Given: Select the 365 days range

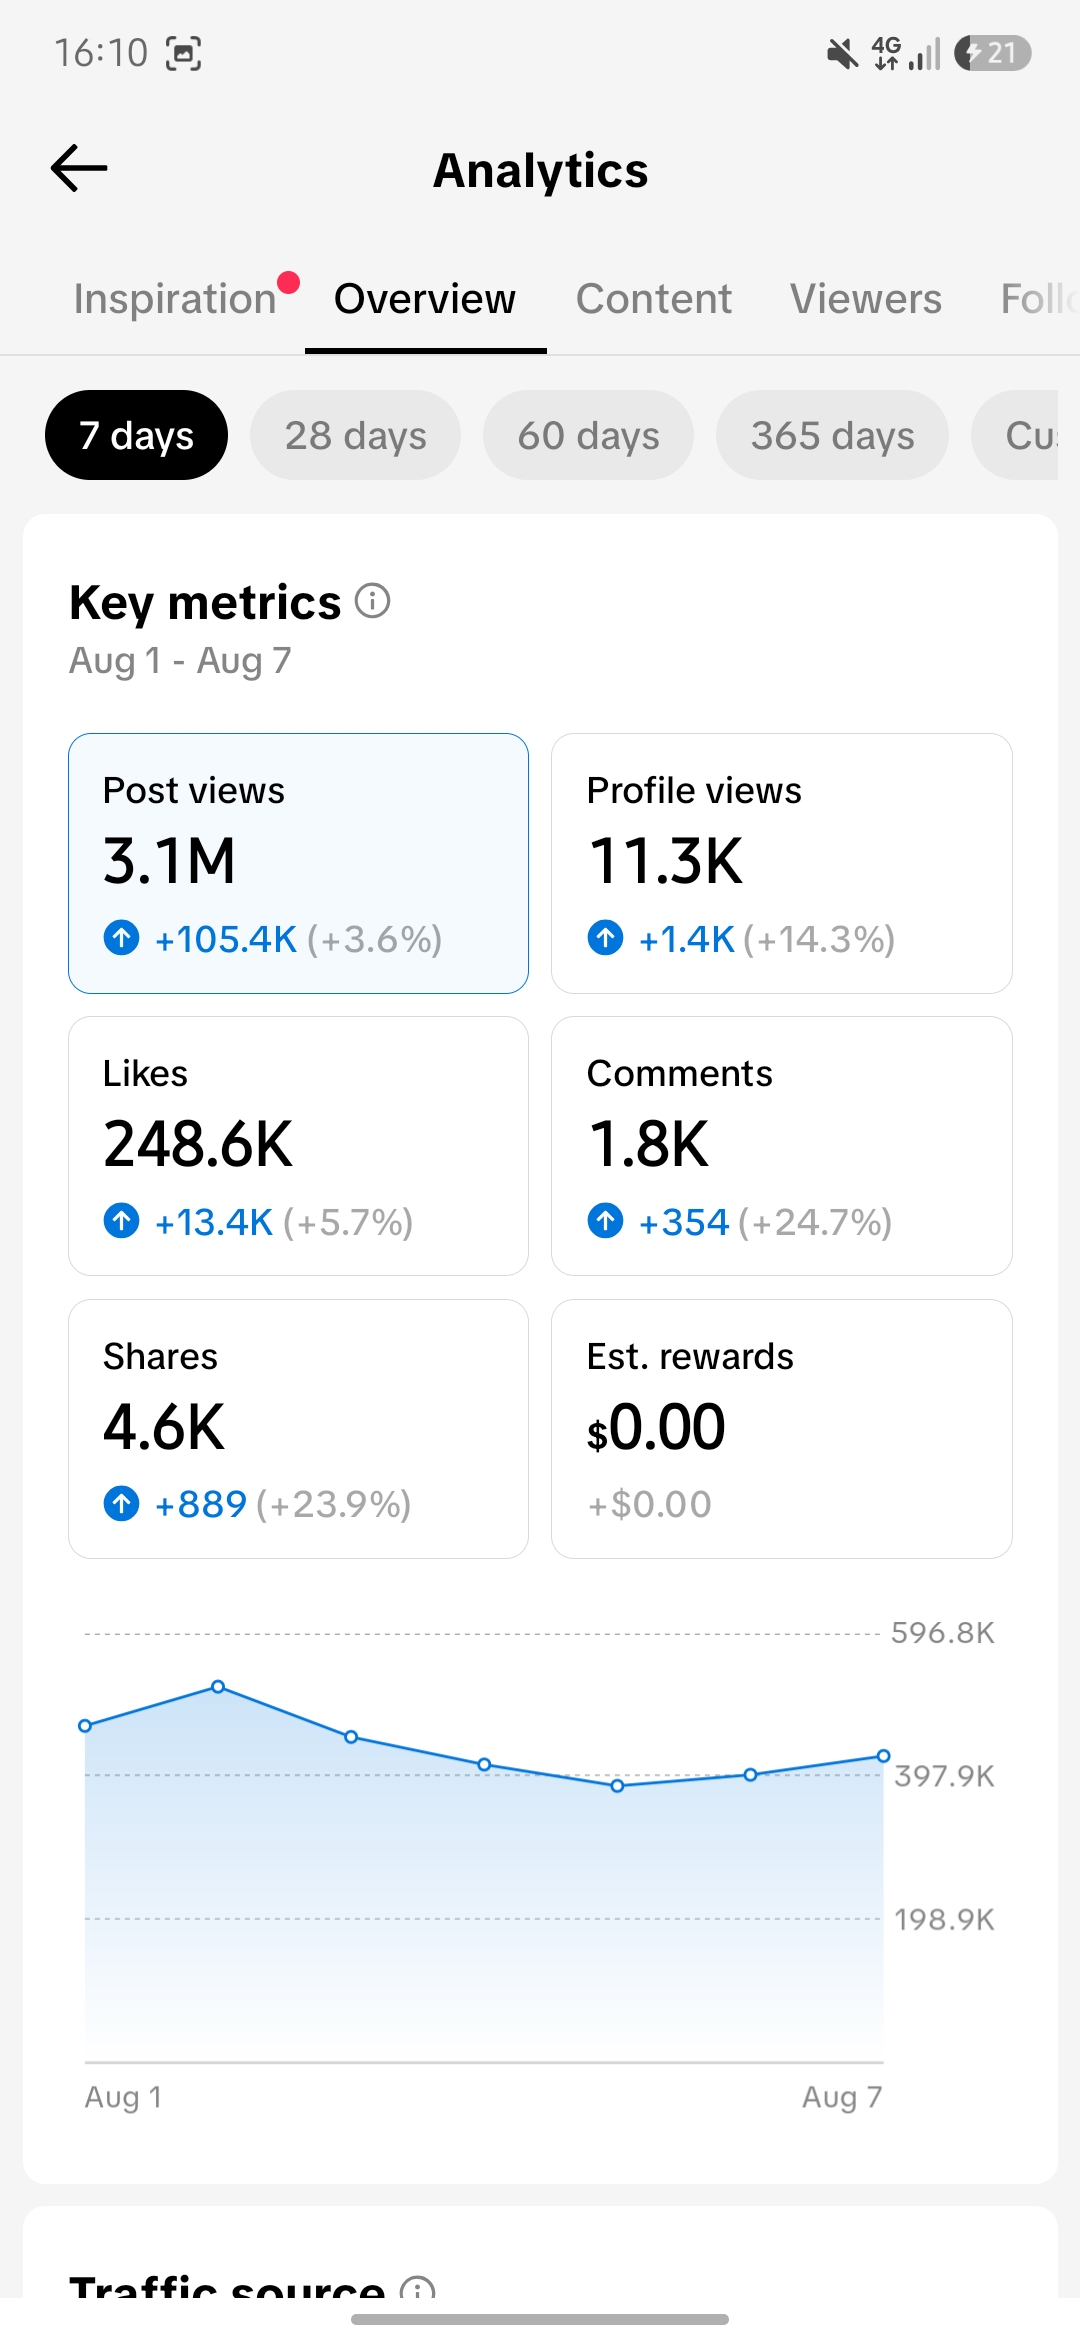Looking at the screenshot, I should [832, 435].
